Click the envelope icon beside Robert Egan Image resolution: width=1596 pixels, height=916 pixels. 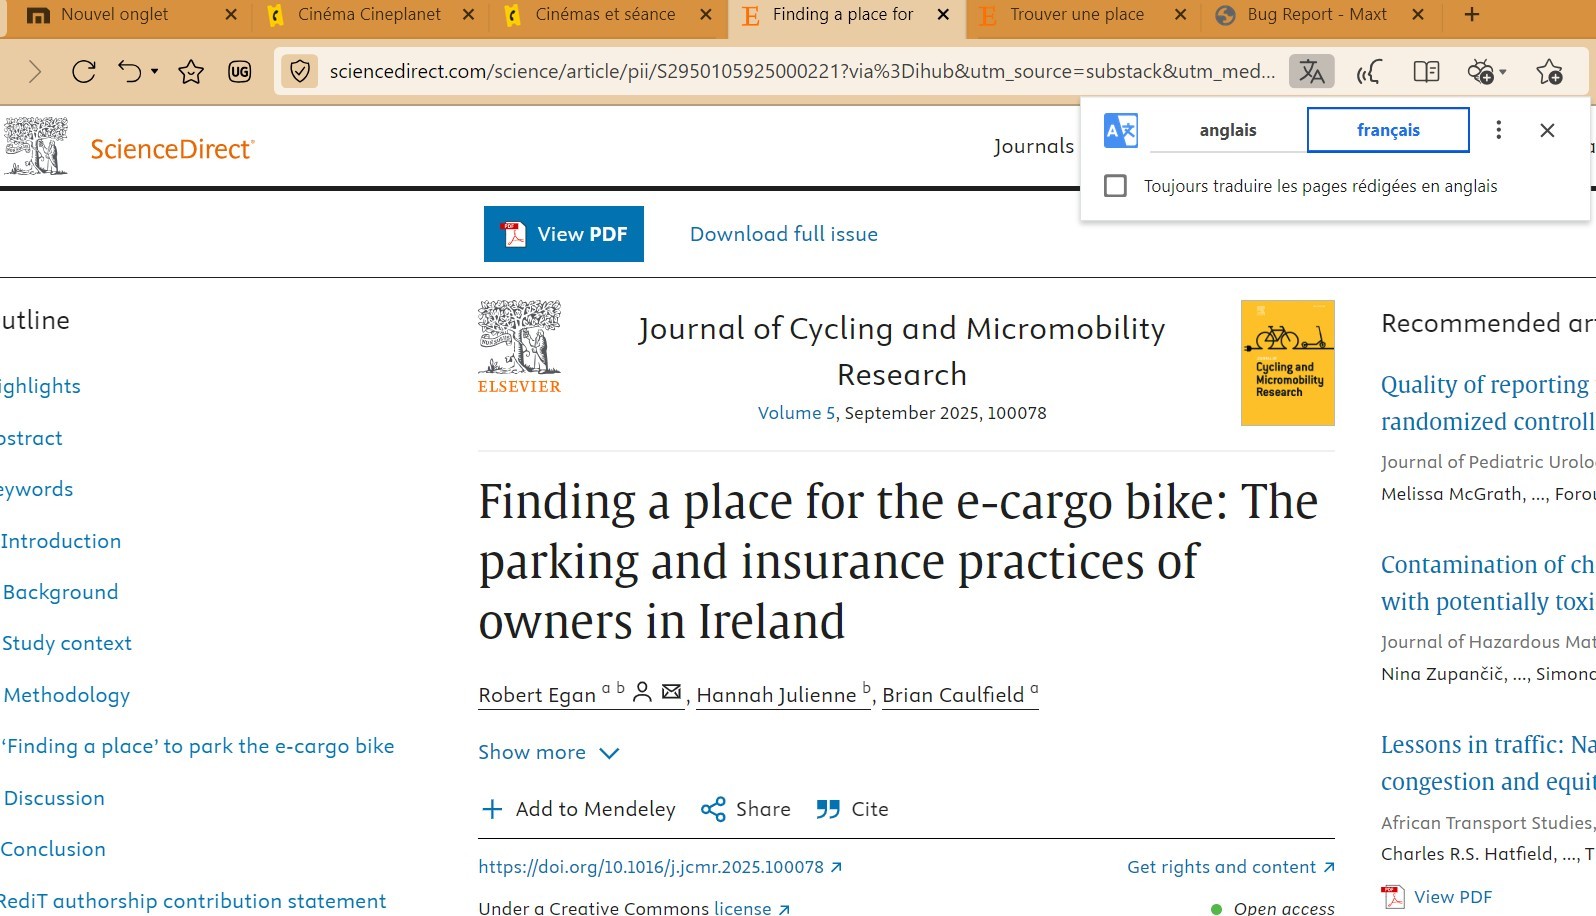[672, 692]
